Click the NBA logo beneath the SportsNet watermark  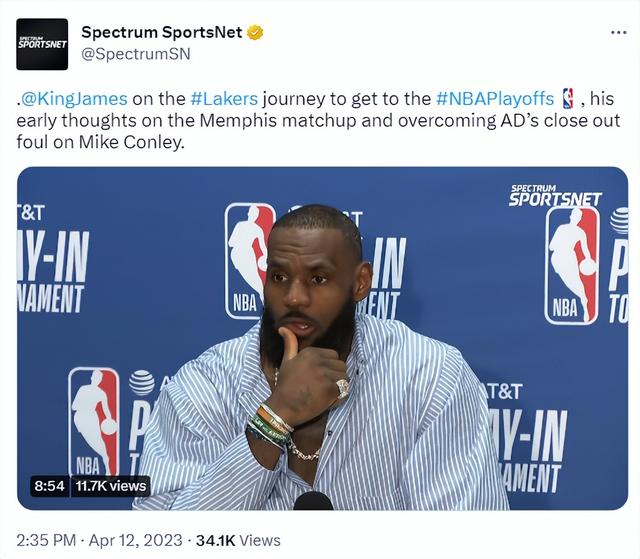(x=571, y=264)
